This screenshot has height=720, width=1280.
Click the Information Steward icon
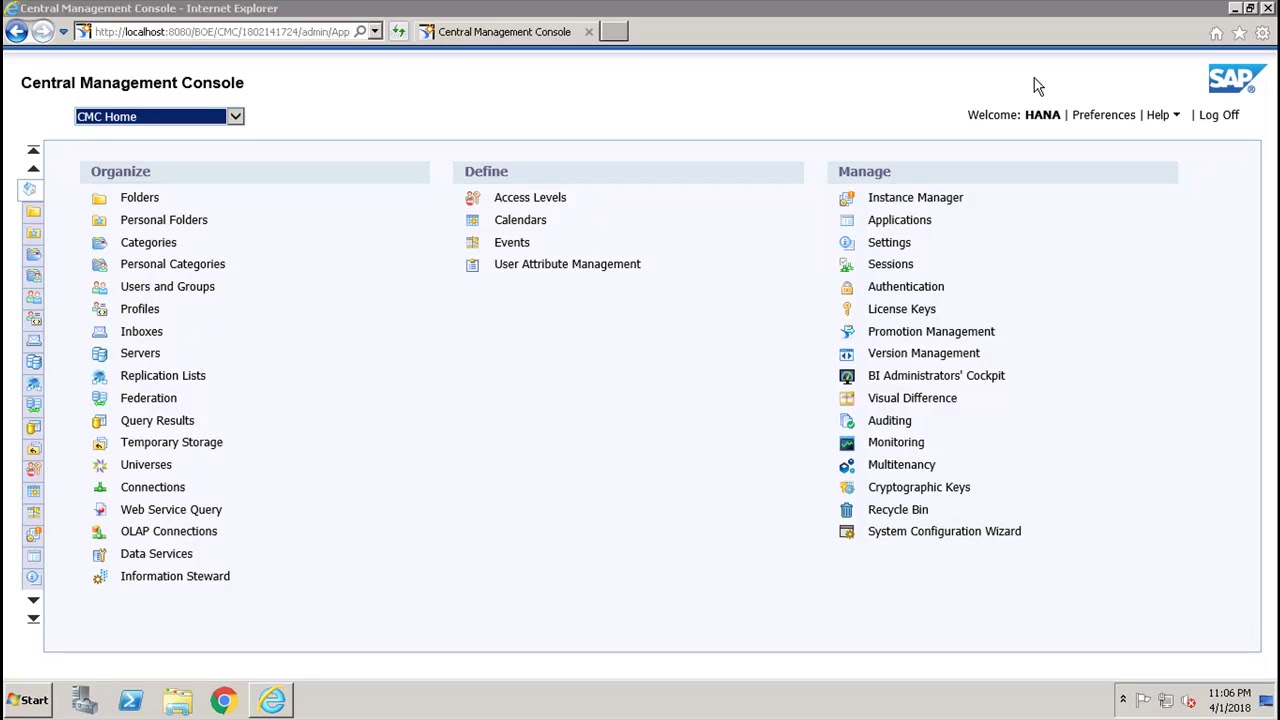coord(99,577)
